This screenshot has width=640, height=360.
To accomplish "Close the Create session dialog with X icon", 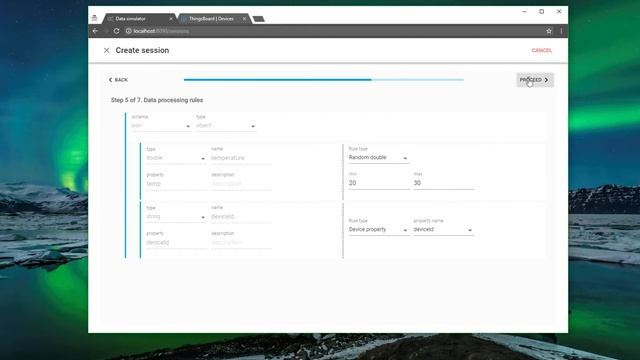I will (107, 50).
